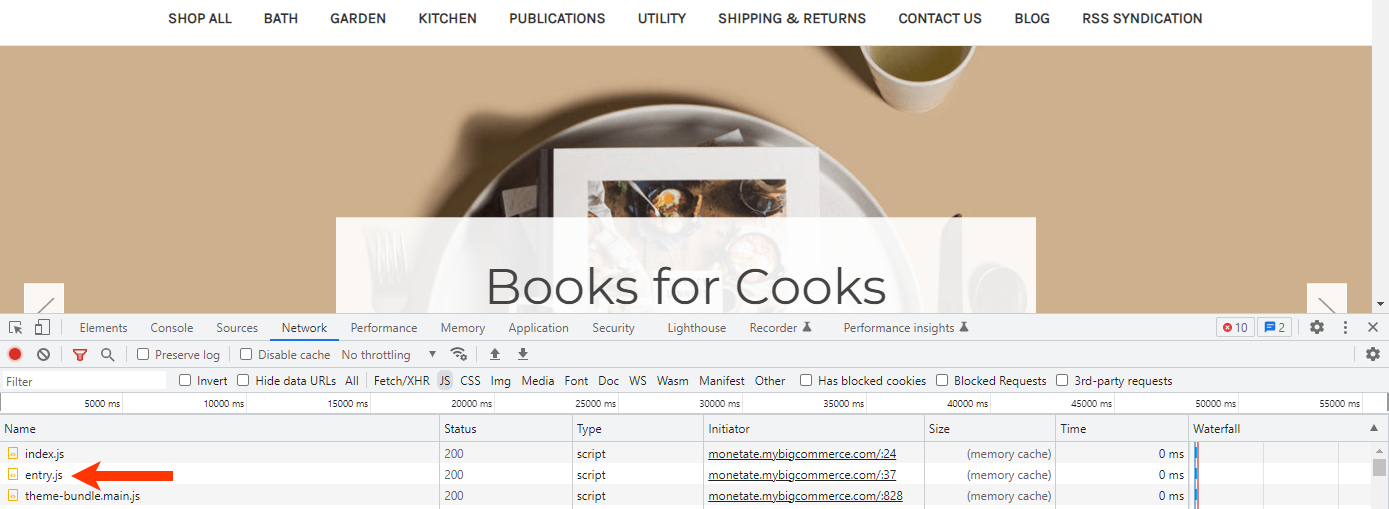Open the Performance insights tab
Screen dimensions: 1389x509
[x=906, y=327]
